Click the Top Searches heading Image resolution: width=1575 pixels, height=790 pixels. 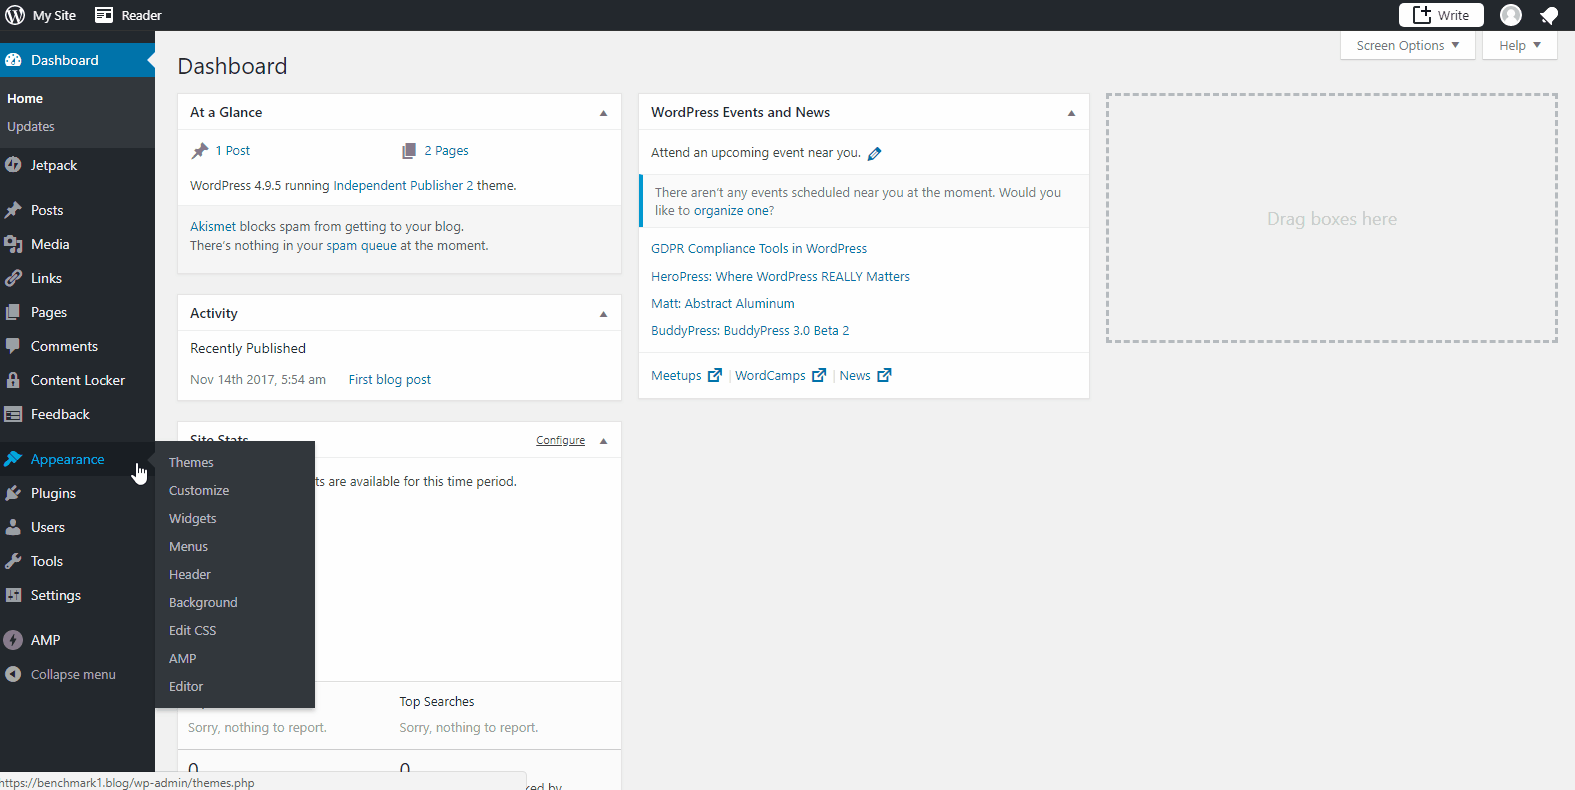point(437,701)
